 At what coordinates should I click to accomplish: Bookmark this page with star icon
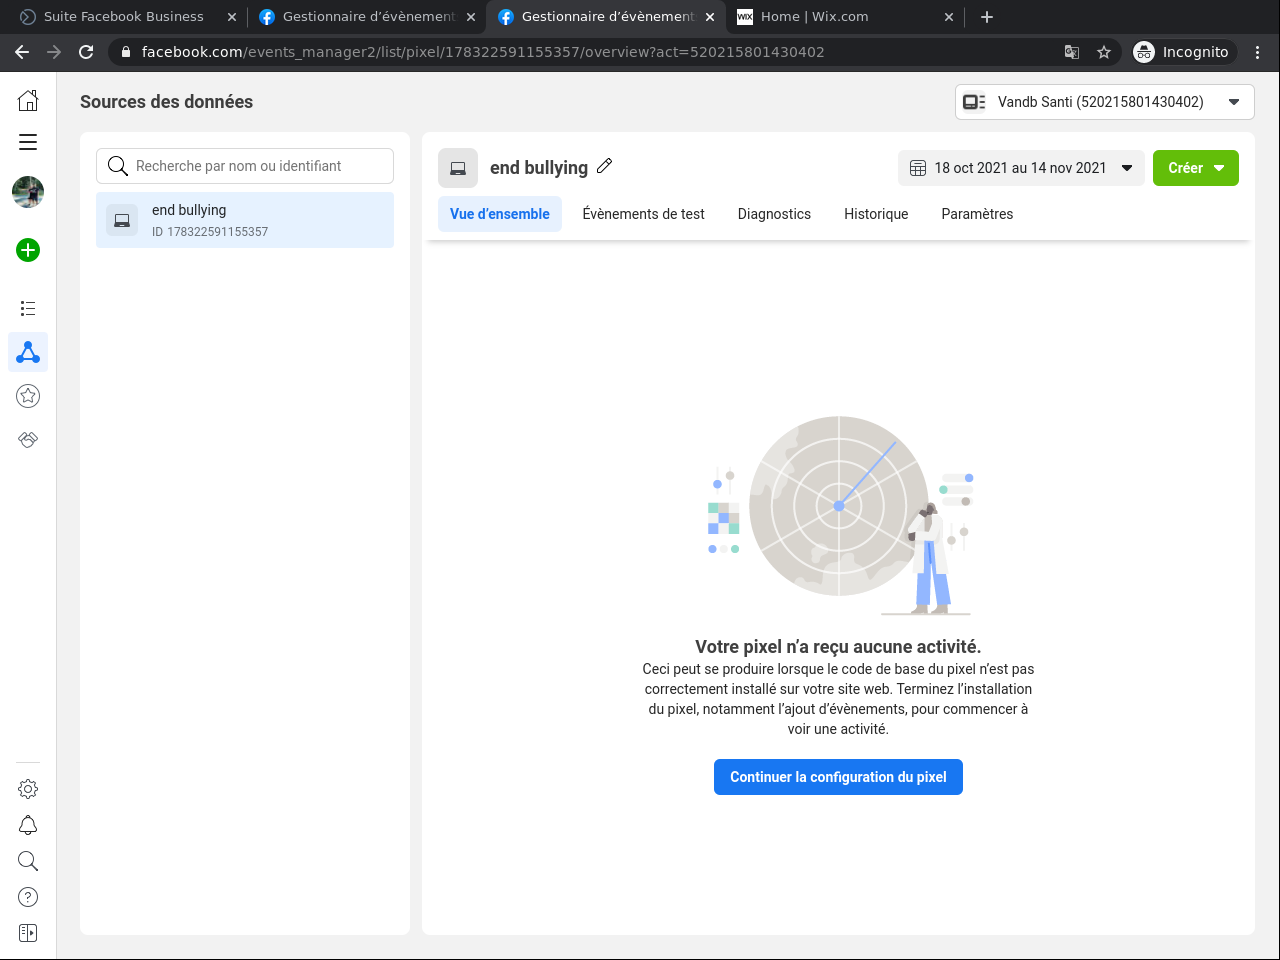(x=1104, y=52)
